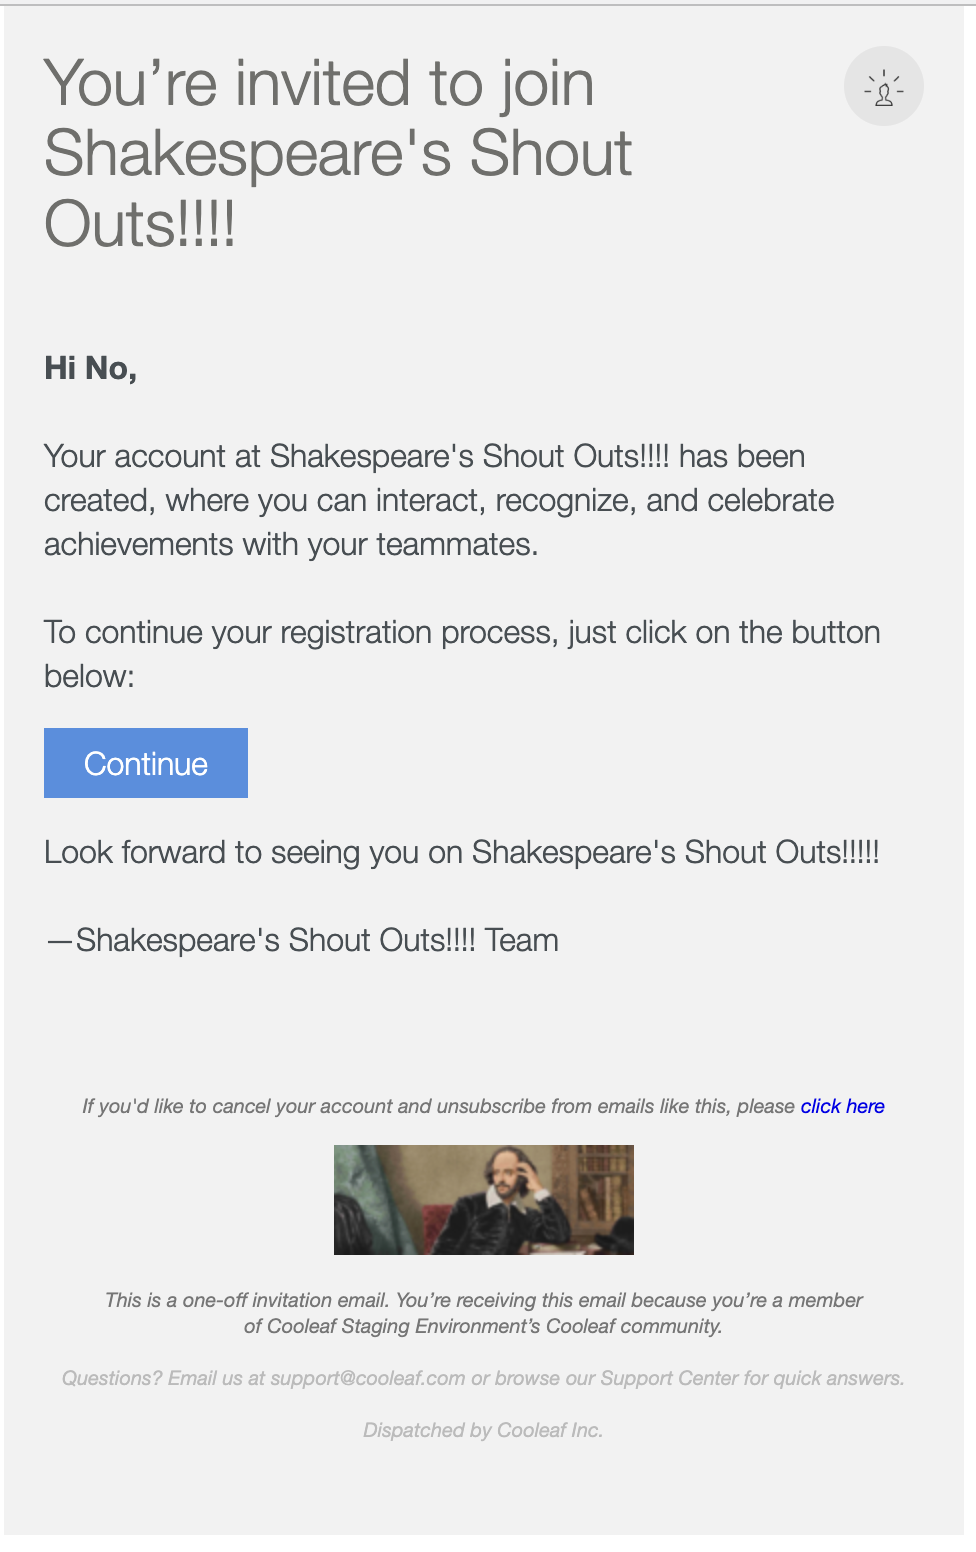Image resolution: width=976 pixels, height=1552 pixels.
Task: Click the "Hi No," greeting
Action: [x=90, y=369]
